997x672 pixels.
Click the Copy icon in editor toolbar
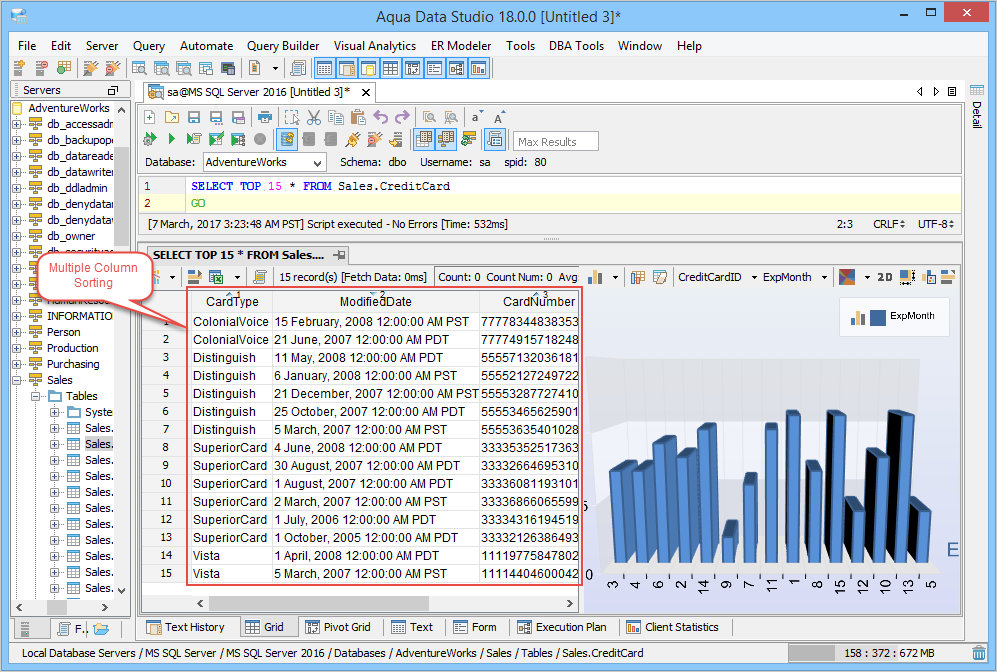[336, 117]
